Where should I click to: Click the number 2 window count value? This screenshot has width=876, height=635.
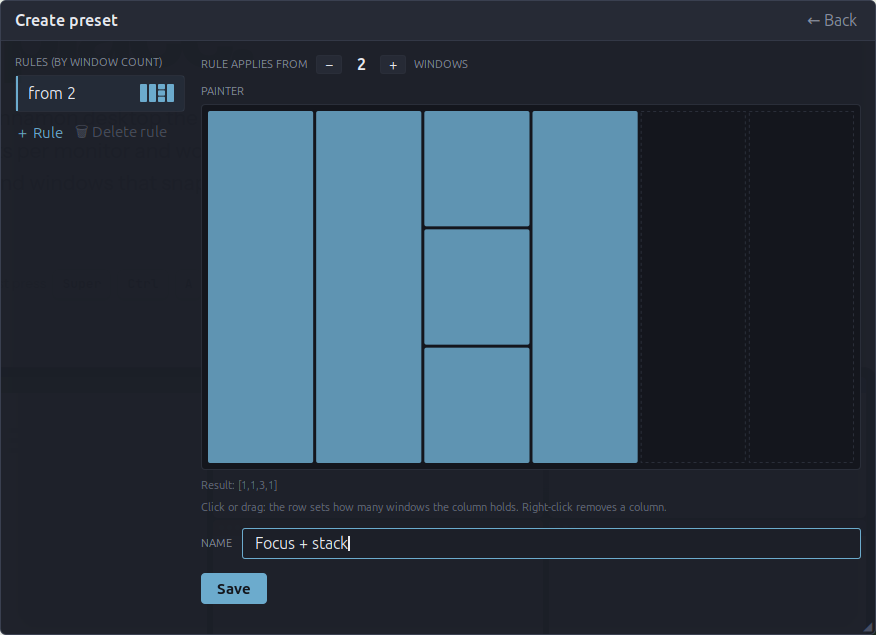361,65
